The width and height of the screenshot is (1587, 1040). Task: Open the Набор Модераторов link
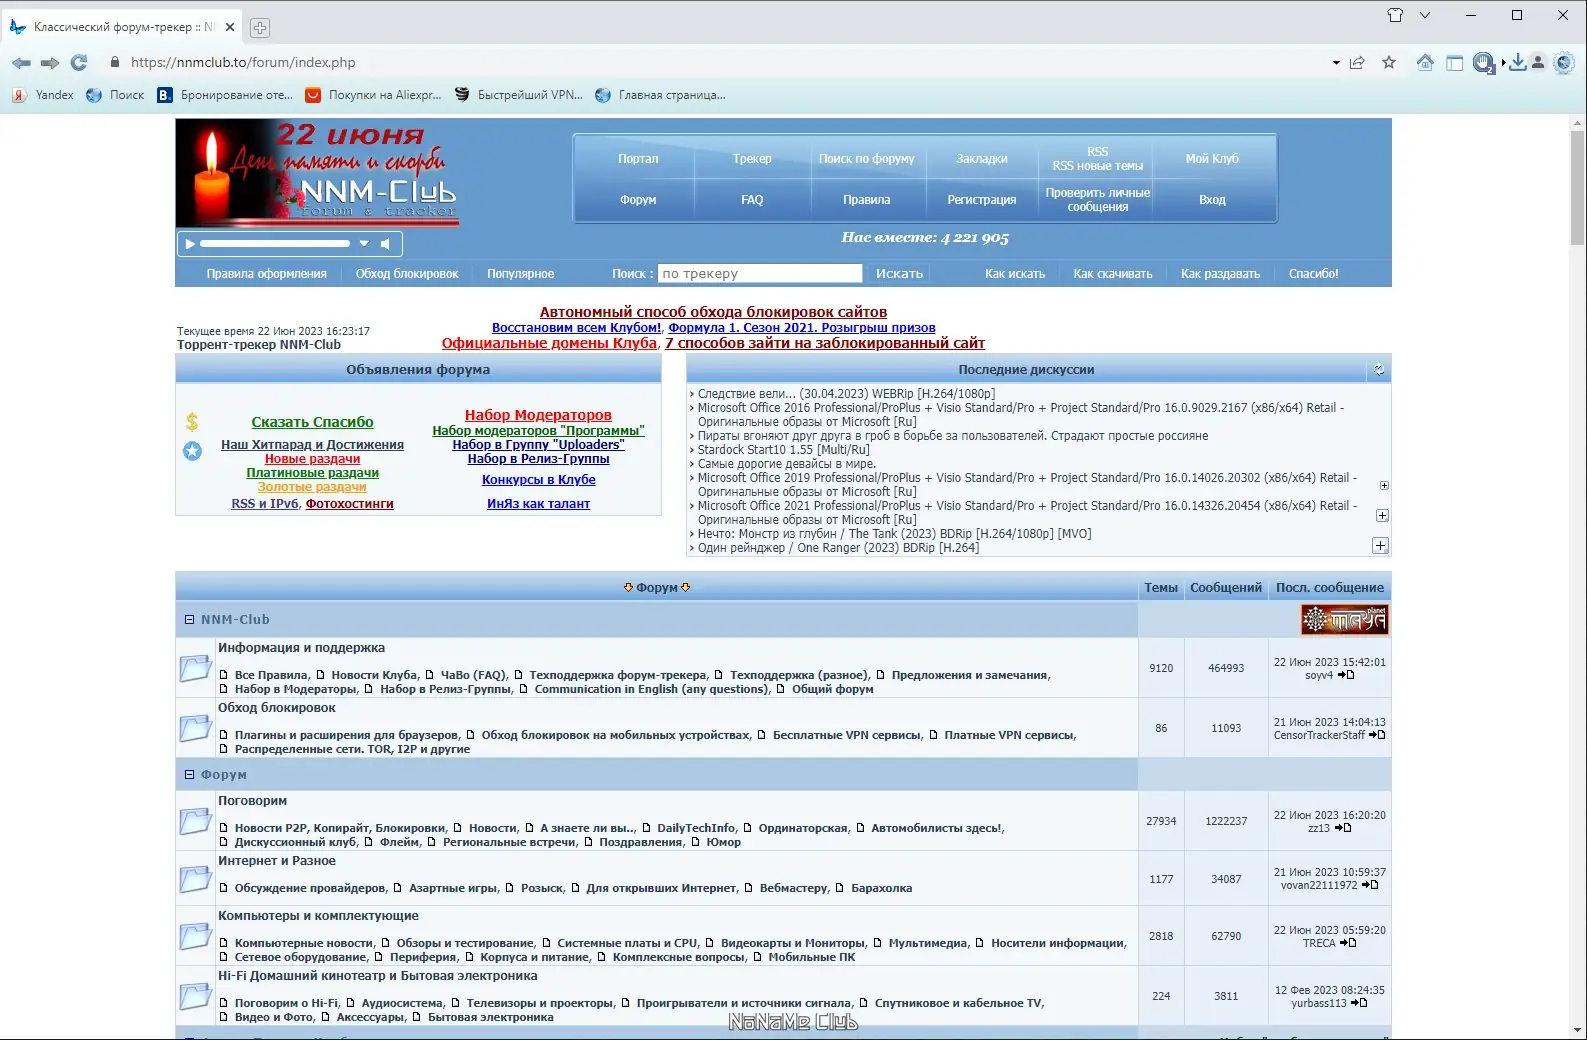538,415
